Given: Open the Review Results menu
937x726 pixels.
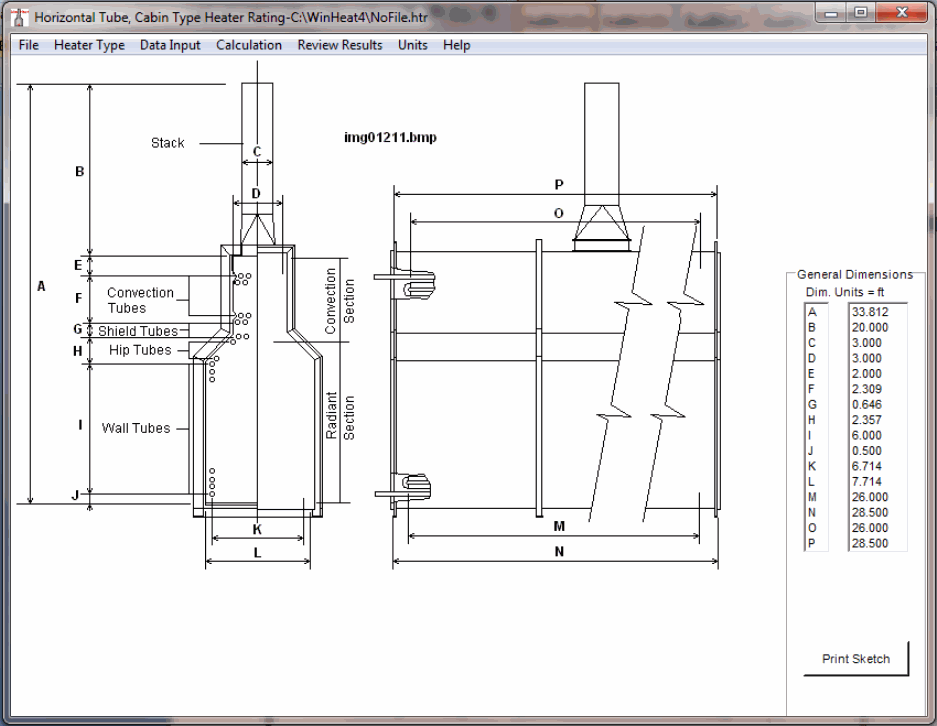Looking at the screenshot, I should pos(339,45).
